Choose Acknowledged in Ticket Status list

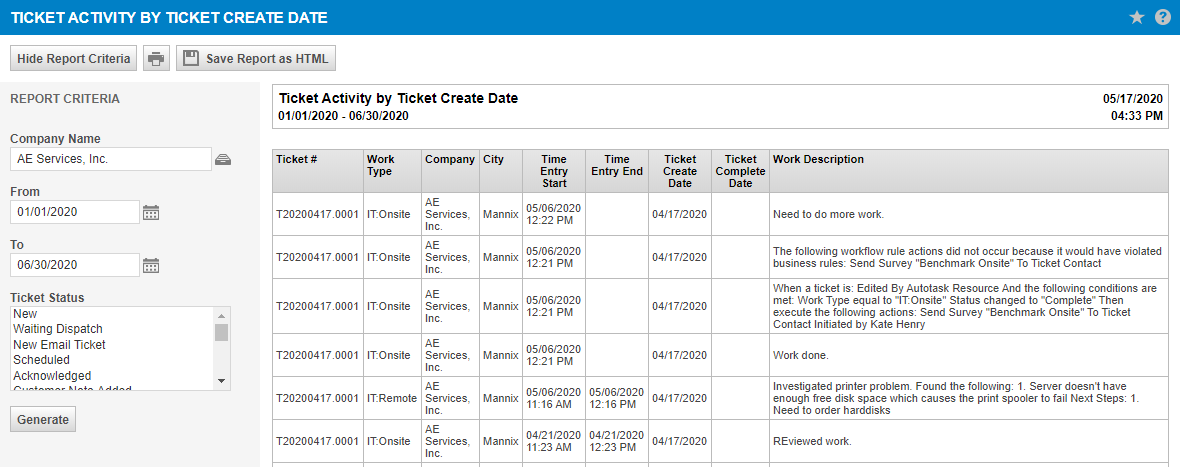(52, 376)
